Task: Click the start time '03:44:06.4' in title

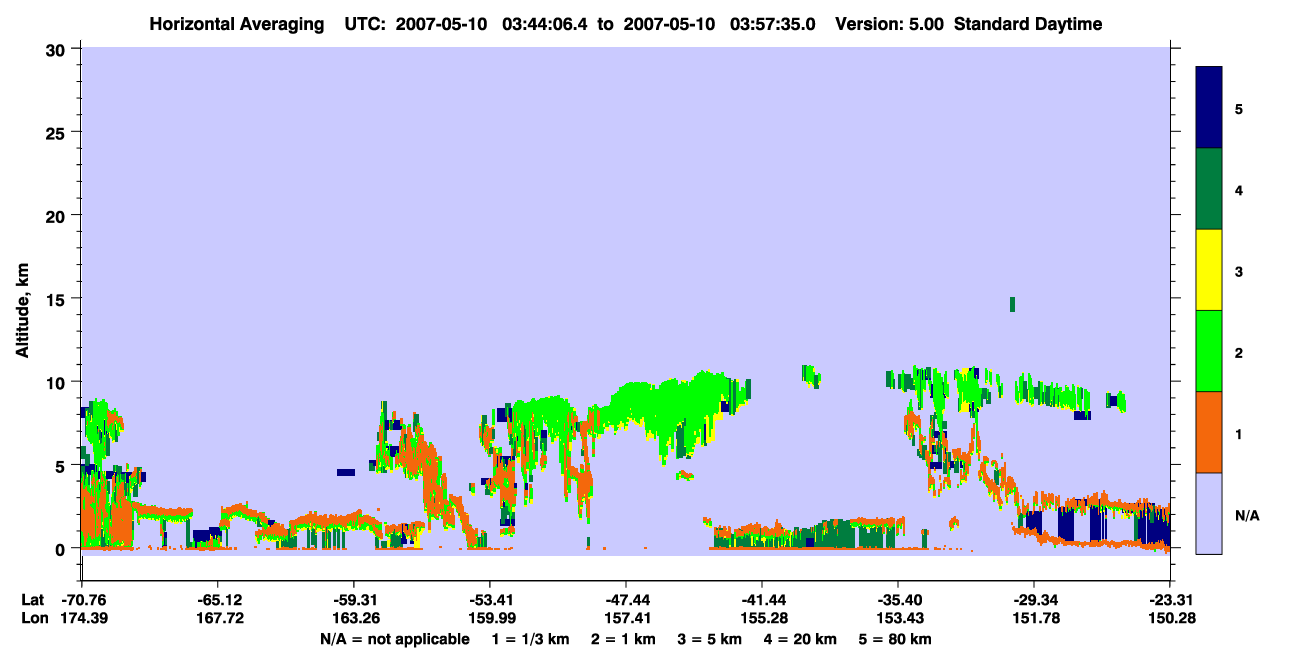Action: pos(544,24)
